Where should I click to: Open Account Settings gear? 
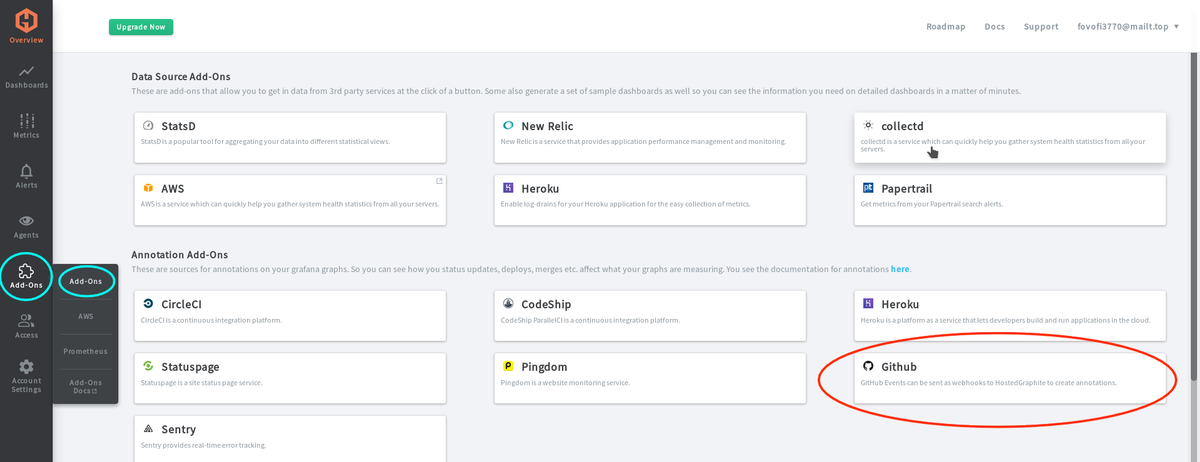pyautogui.click(x=26, y=376)
